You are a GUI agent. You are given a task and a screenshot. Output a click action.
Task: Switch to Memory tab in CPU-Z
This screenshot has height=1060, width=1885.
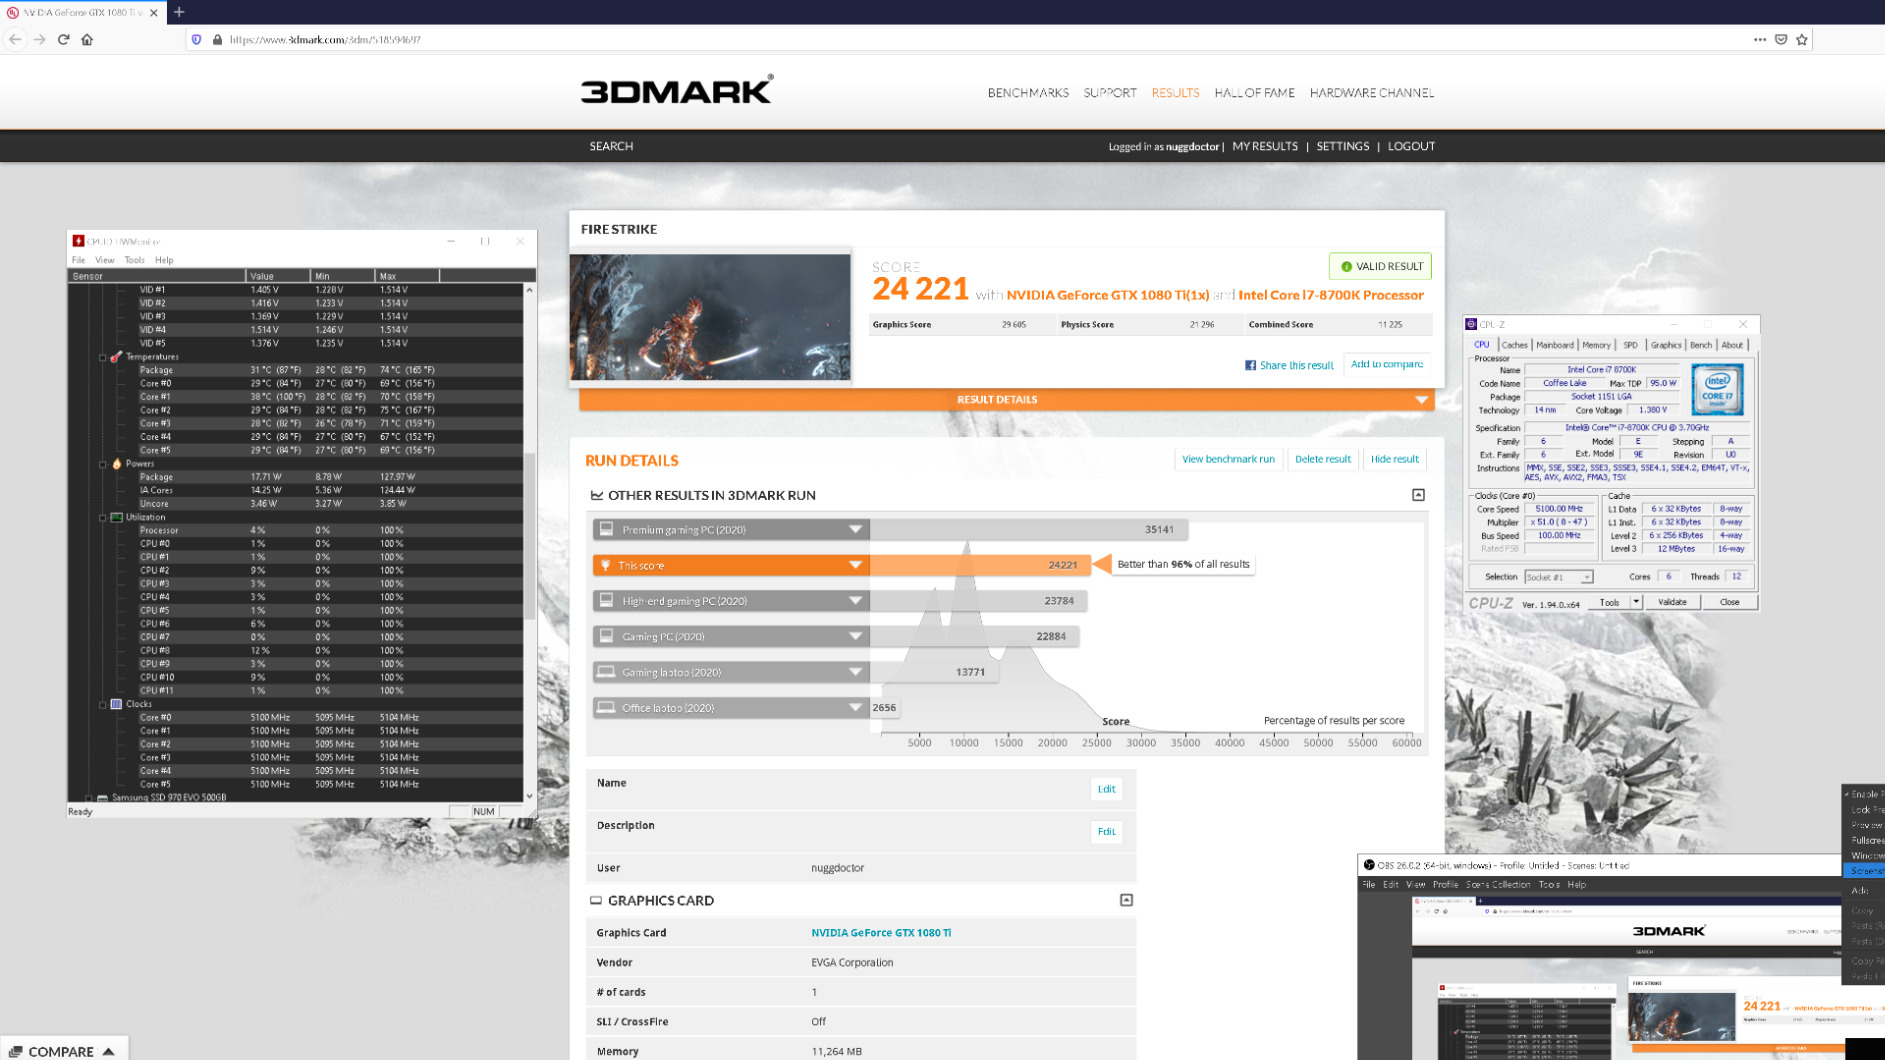click(1596, 345)
